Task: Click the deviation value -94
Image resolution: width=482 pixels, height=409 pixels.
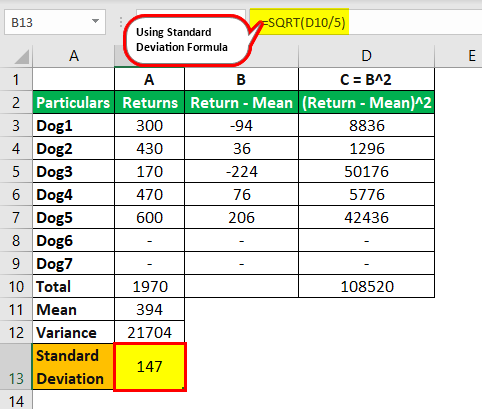Action: [x=241, y=125]
